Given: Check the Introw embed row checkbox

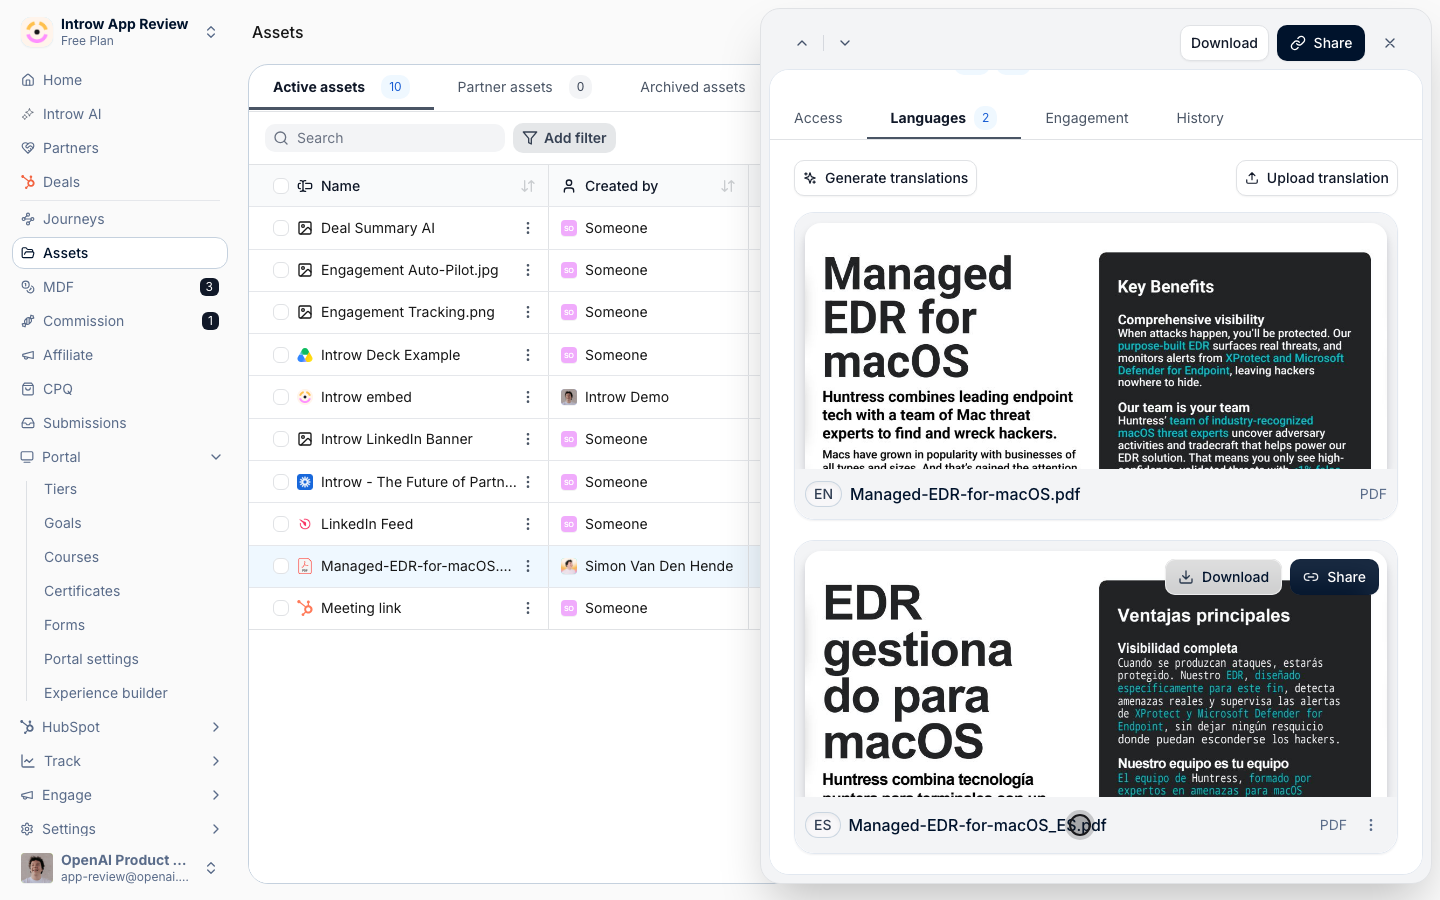Looking at the screenshot, I should (281, 397).
